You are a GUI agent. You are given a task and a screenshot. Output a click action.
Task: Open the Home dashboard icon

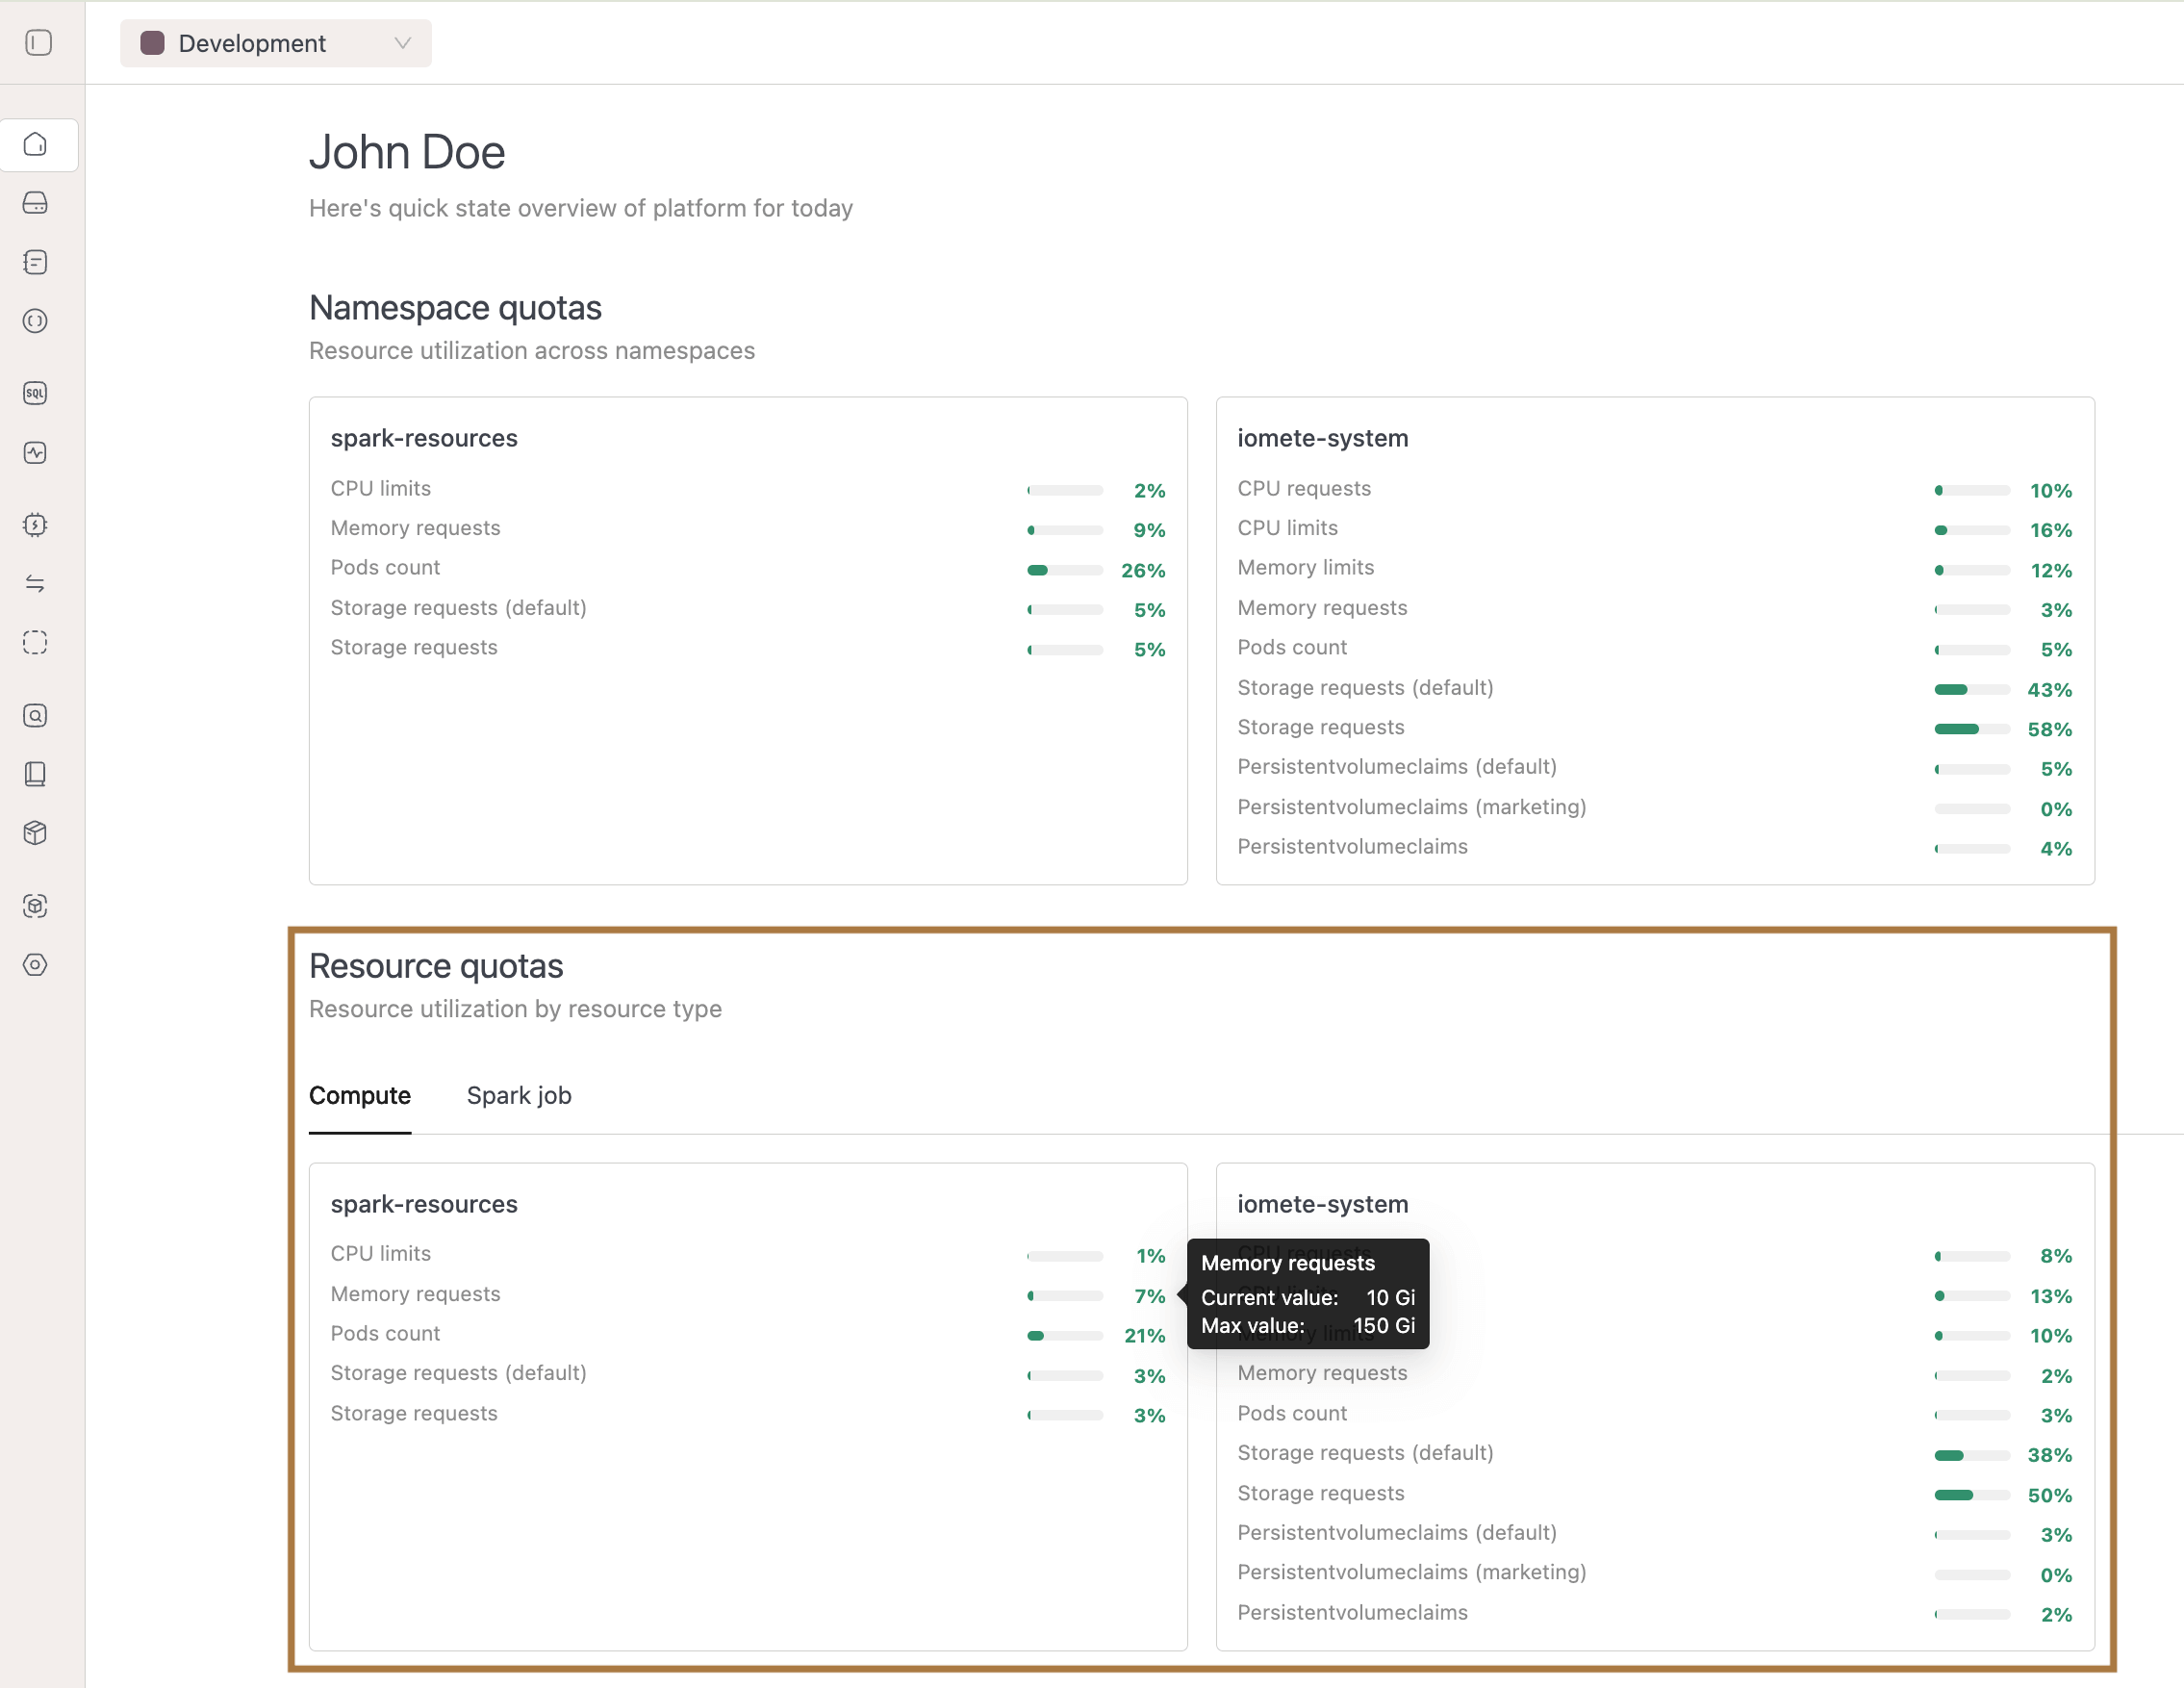click(x=37, y=145)
